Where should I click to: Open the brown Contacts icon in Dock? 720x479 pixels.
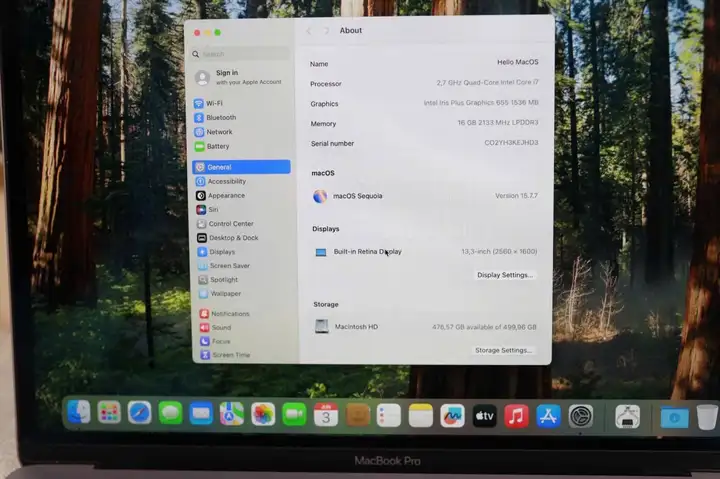(358, 416)
